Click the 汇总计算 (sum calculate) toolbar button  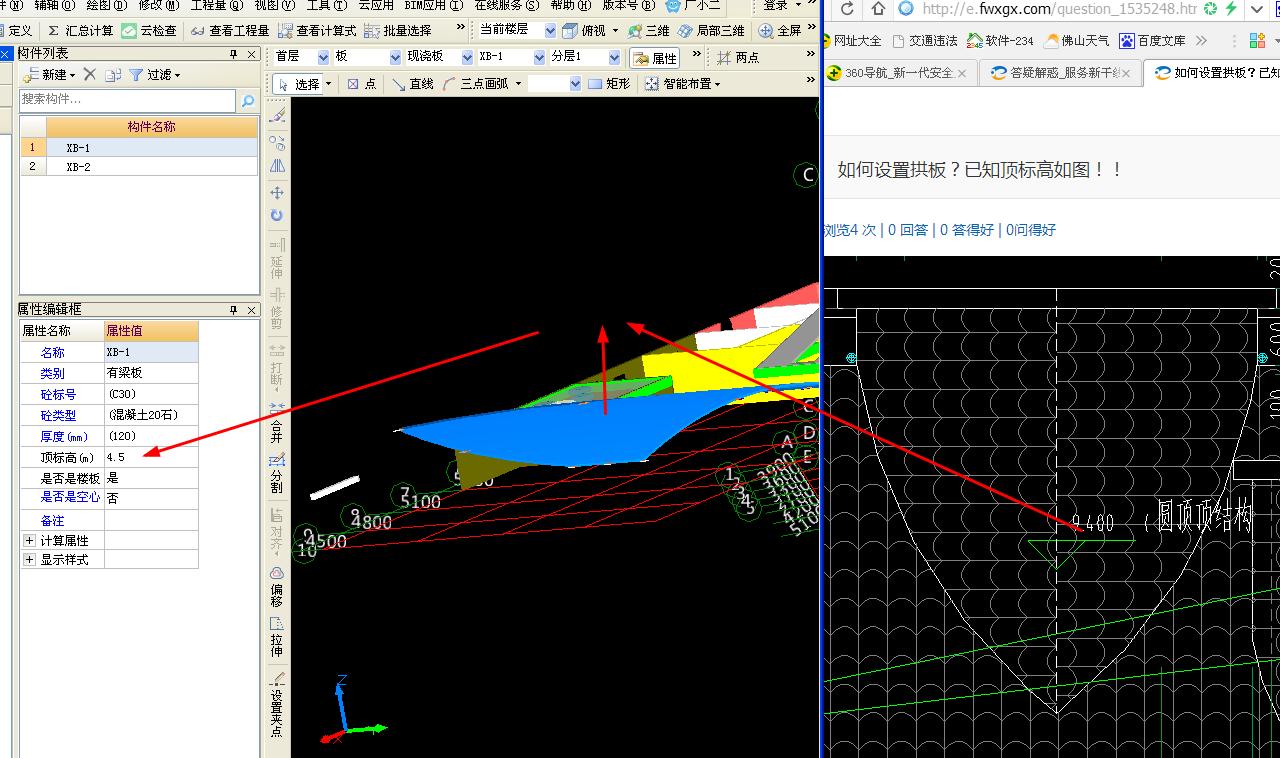tap(80, 31)
